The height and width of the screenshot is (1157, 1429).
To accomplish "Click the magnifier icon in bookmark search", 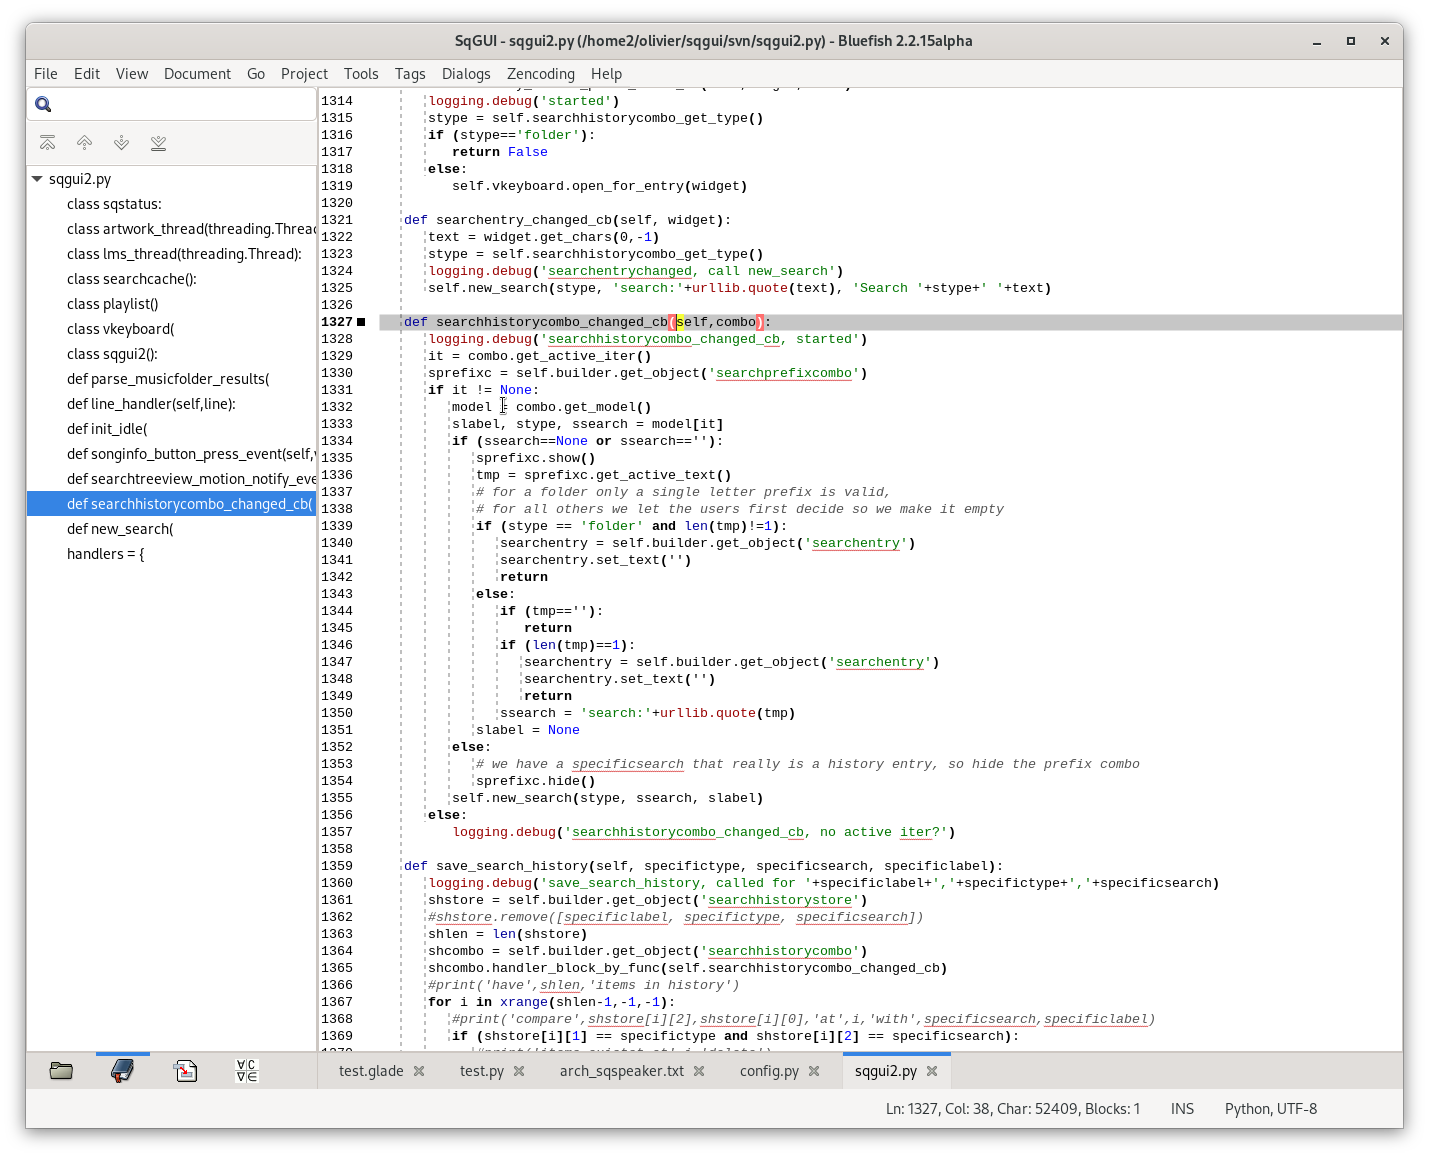I will point(43,104).
